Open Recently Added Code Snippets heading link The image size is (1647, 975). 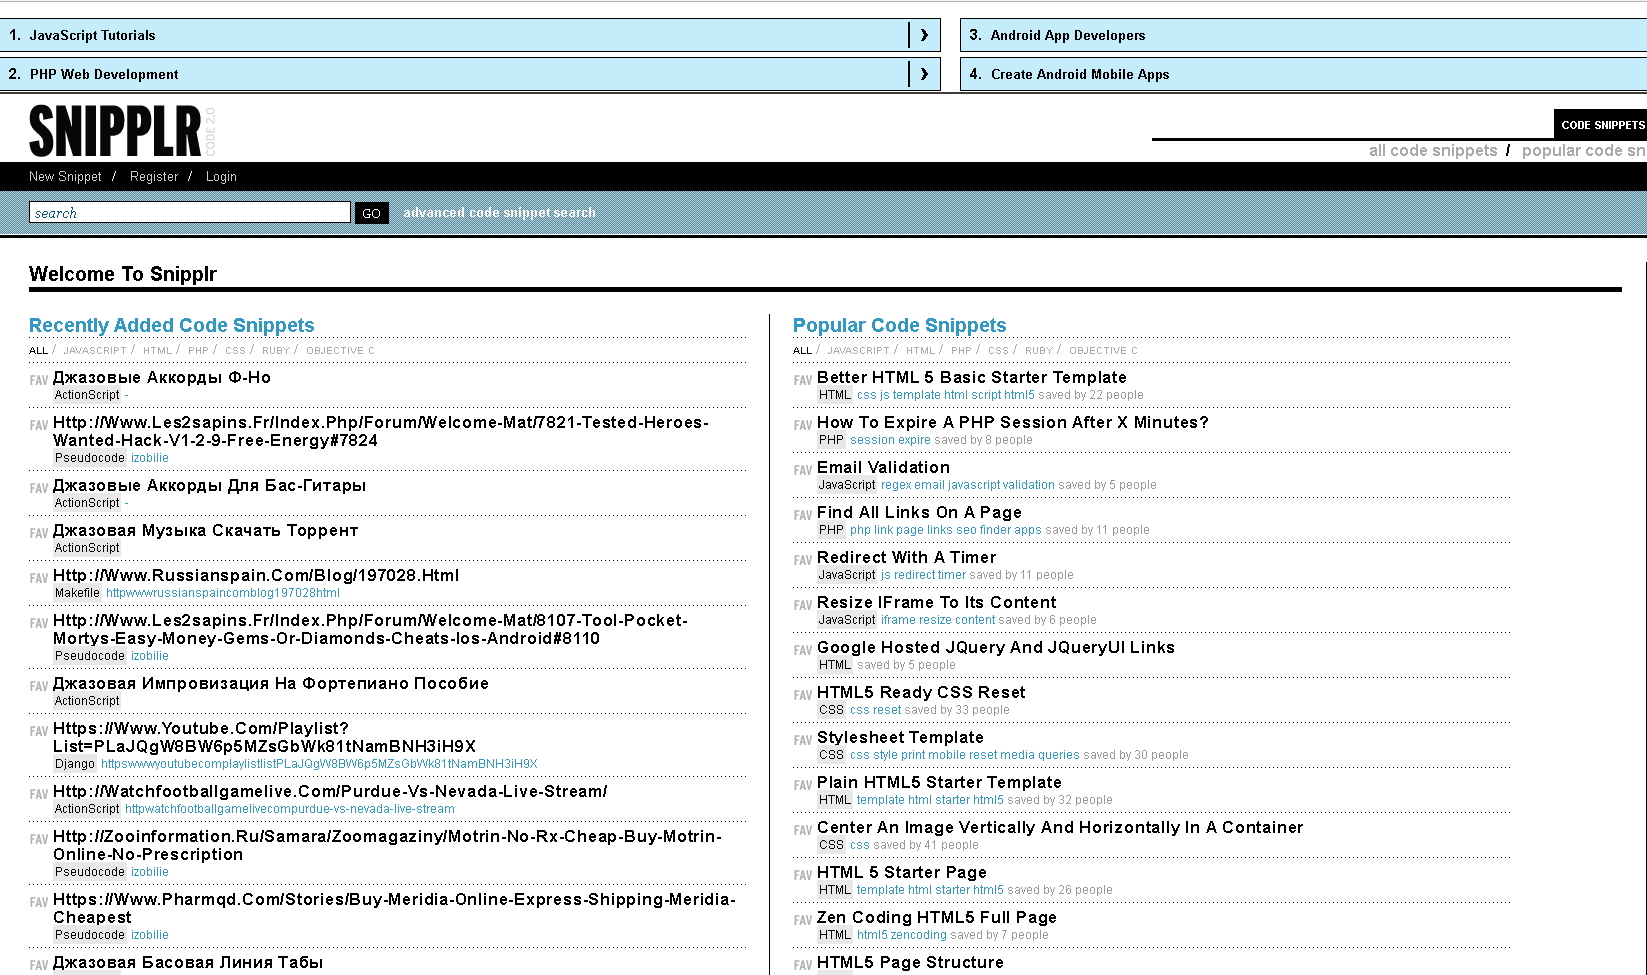pyautogui.click(x=171, y=325)
